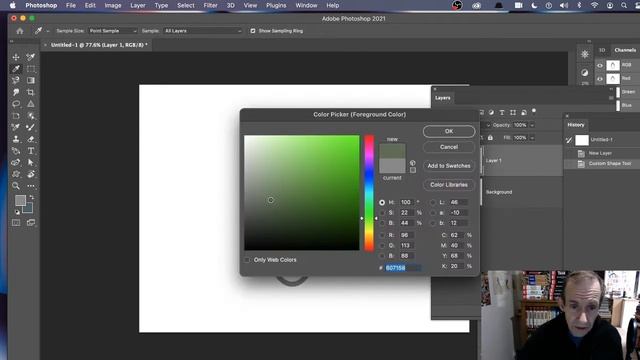The height and width of the screenshot is (360, 640).
Task: Open the Image menu
Action: pos(113,5)
